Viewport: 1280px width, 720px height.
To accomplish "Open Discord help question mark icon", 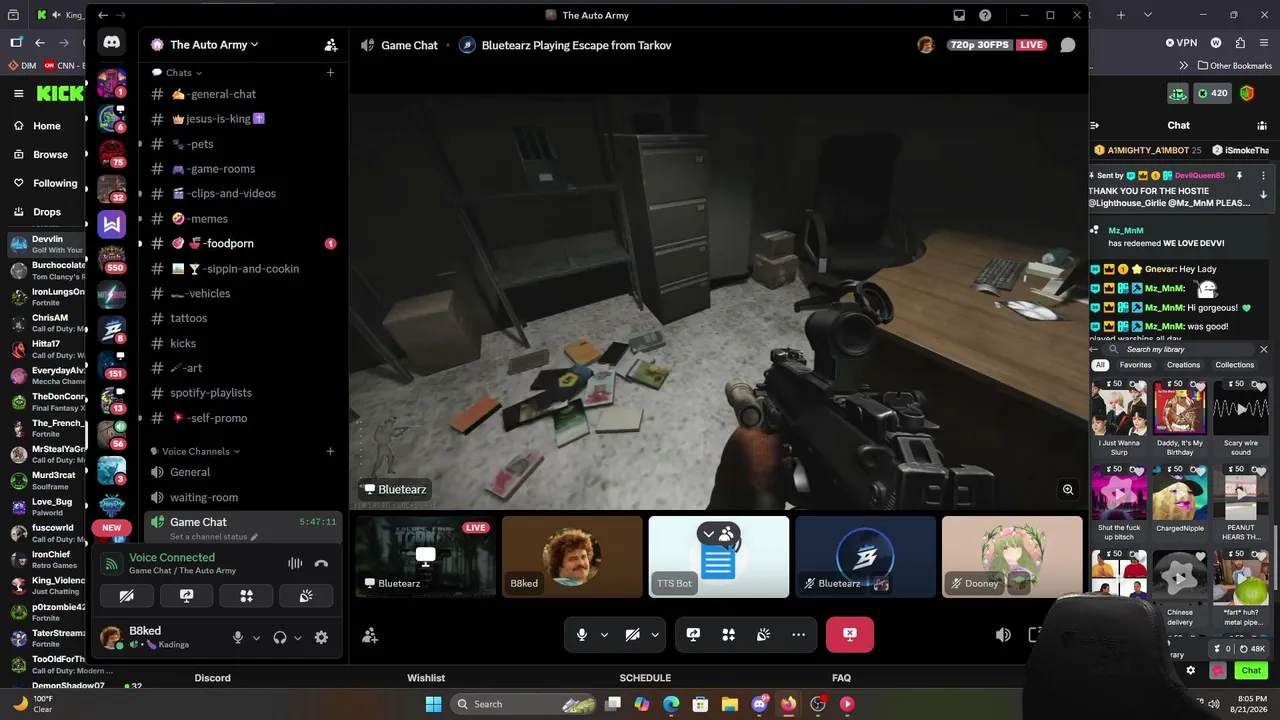I will 985,15.
